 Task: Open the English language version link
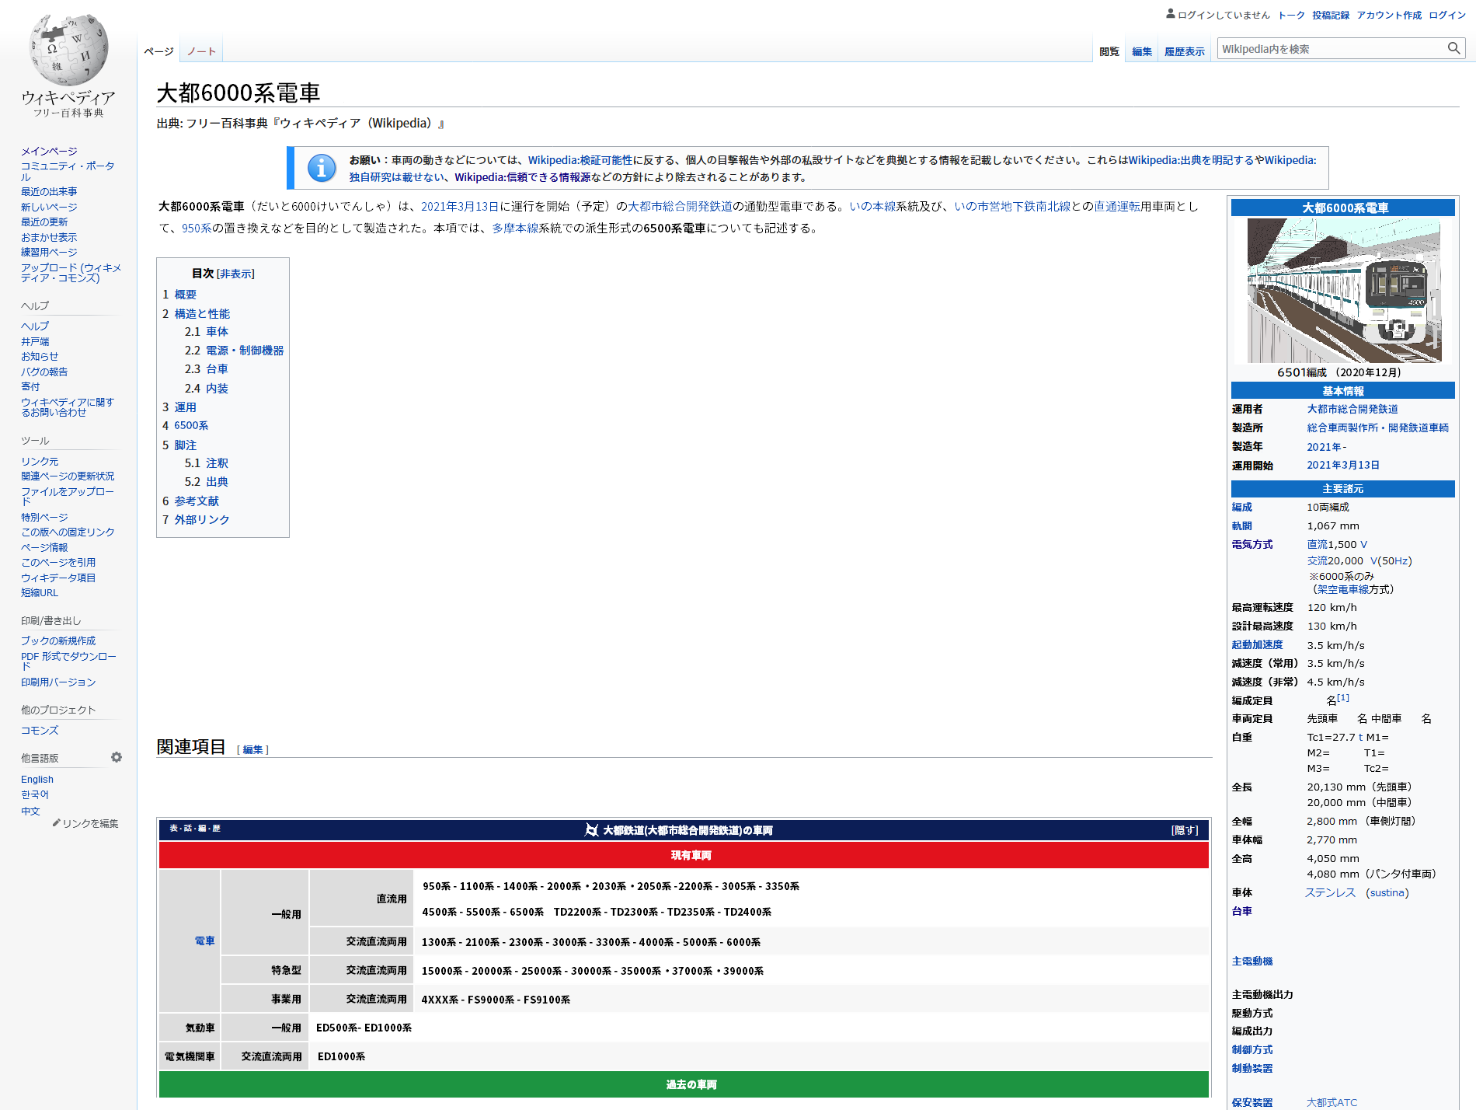(x=37, y=780)
